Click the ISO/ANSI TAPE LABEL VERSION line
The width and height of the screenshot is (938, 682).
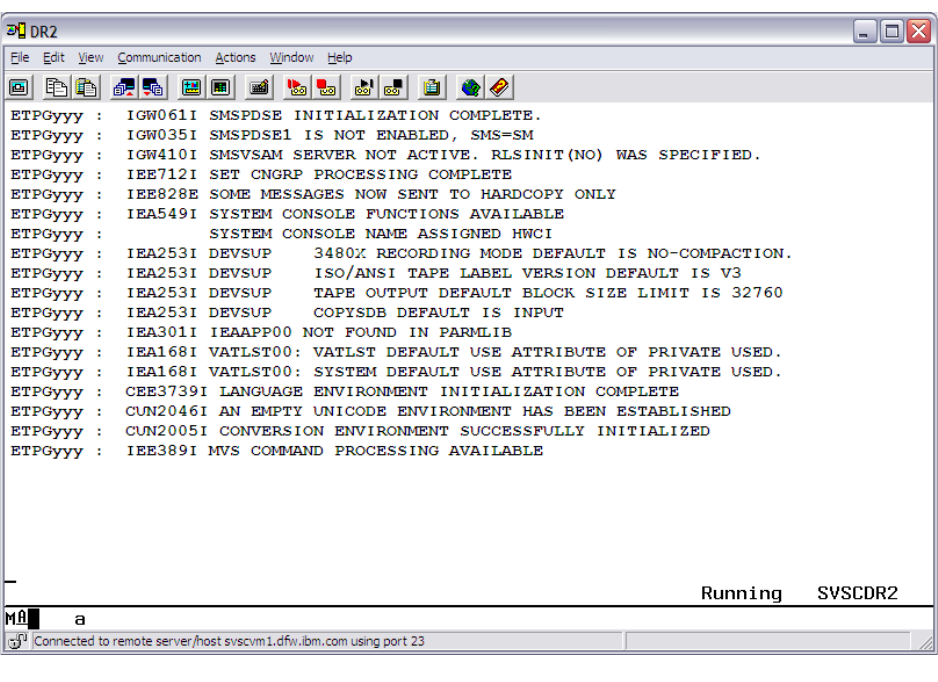pyautogui.click(x=376, y=273)
